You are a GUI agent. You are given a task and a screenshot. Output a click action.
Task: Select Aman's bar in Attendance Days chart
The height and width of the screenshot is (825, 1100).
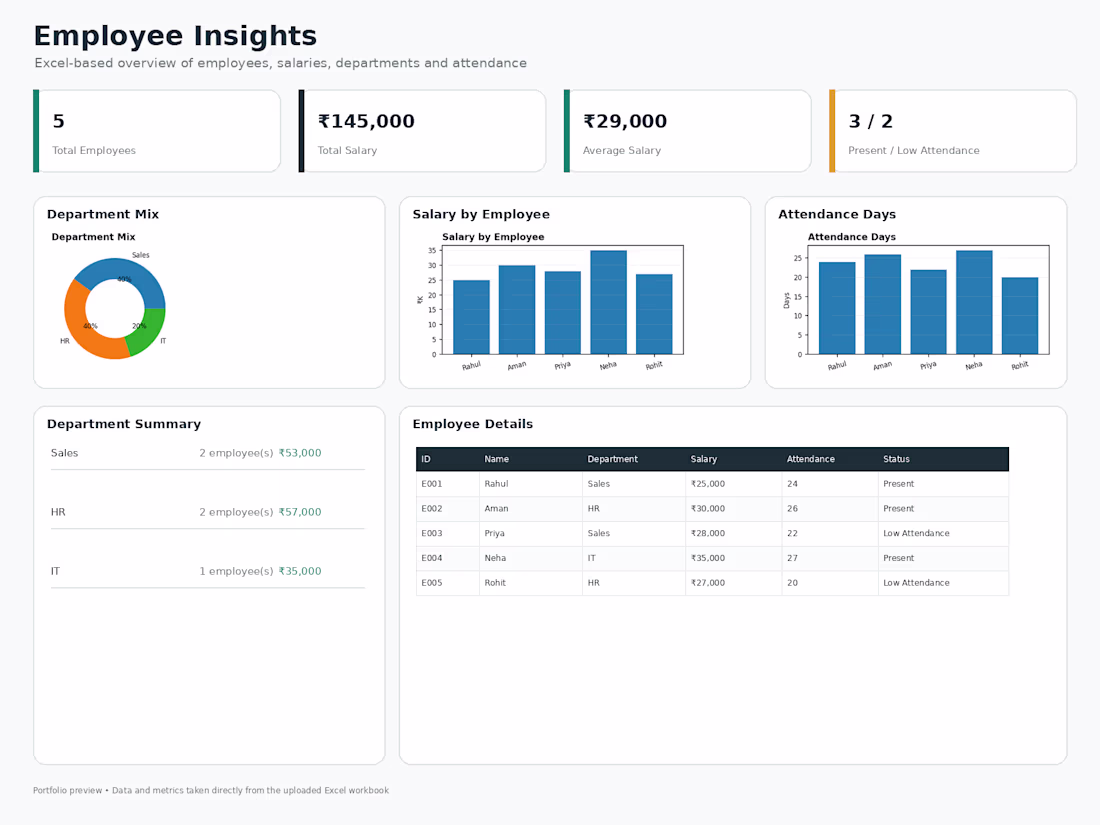pos(883,304)
